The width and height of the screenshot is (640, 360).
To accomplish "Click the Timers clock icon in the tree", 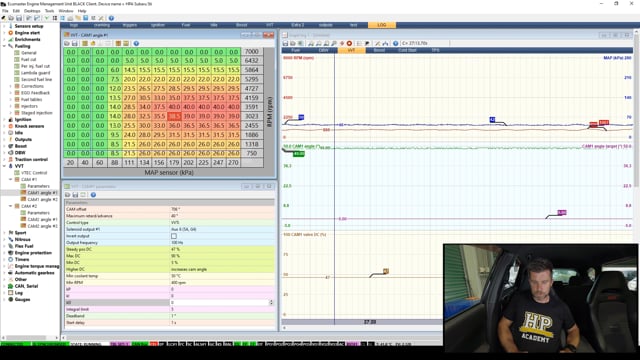I will click(11, 259).
